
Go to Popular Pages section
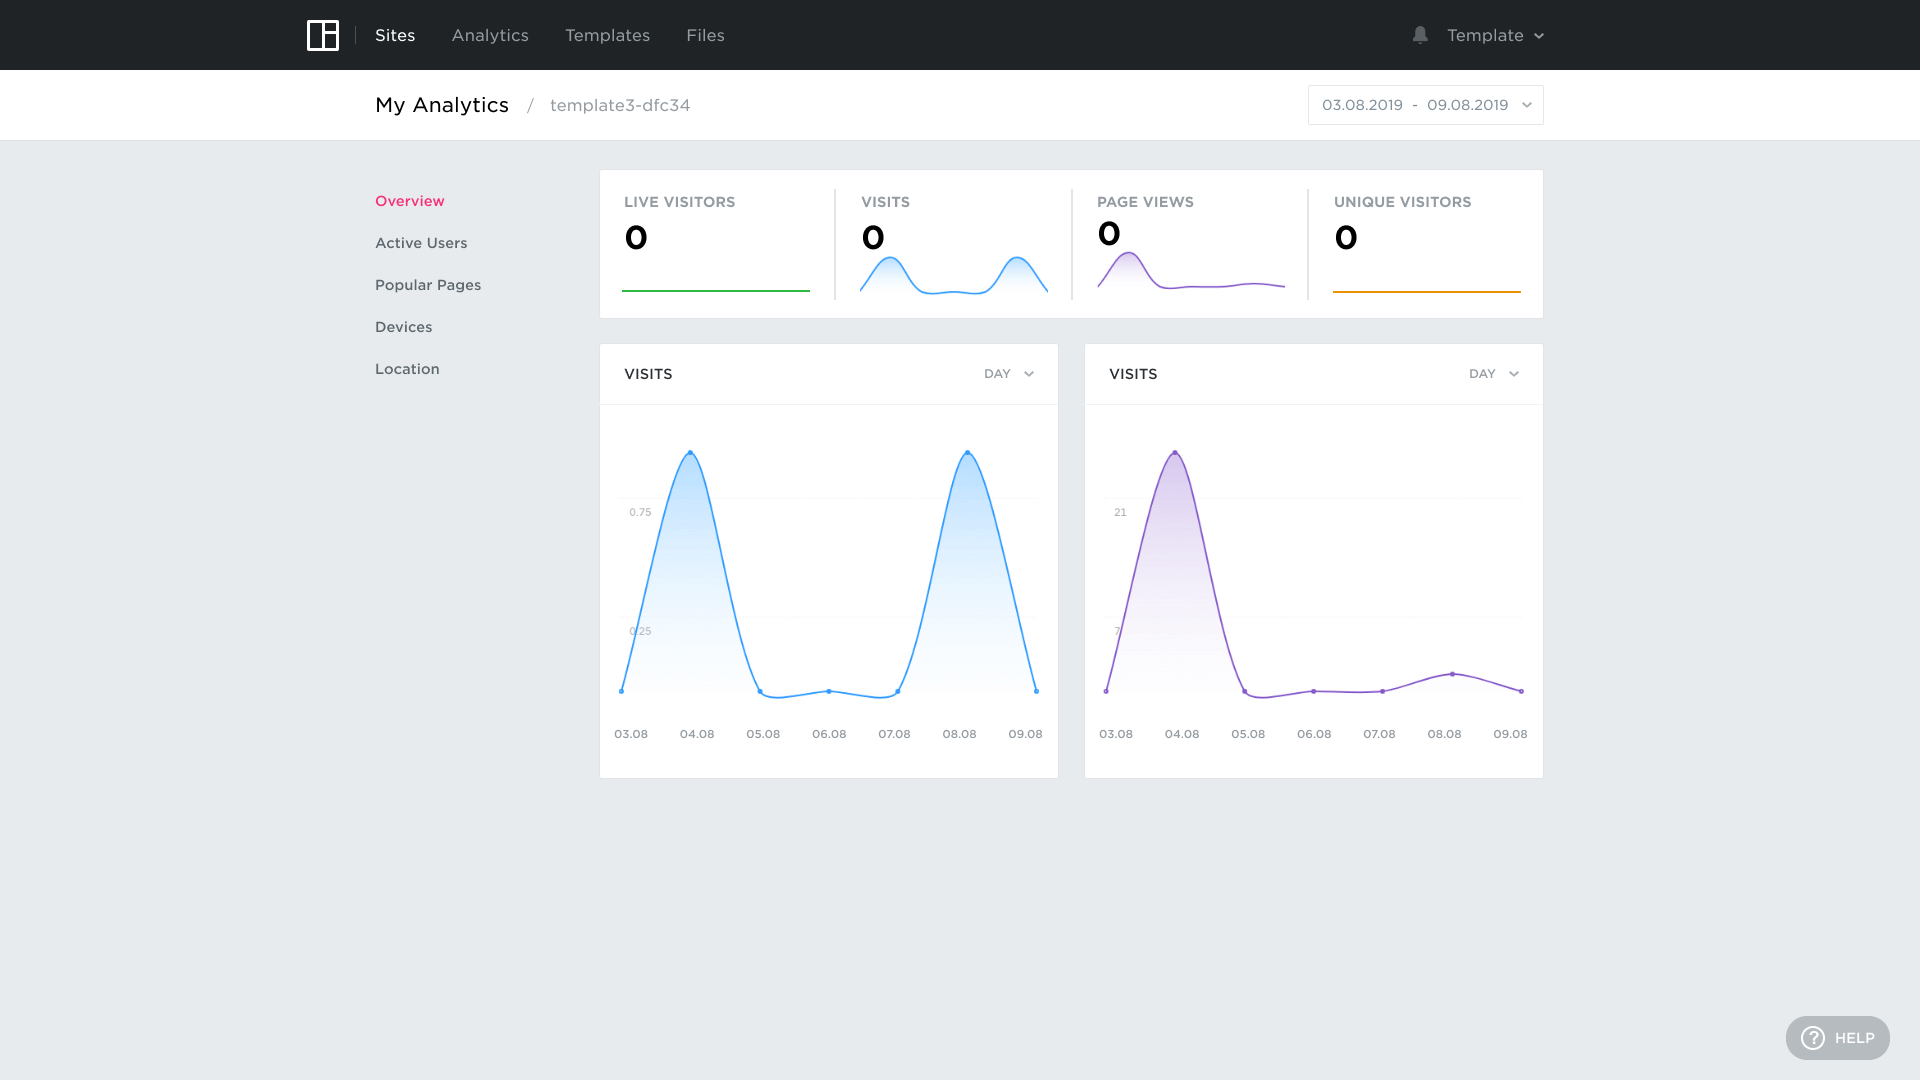tap(428, 285)
